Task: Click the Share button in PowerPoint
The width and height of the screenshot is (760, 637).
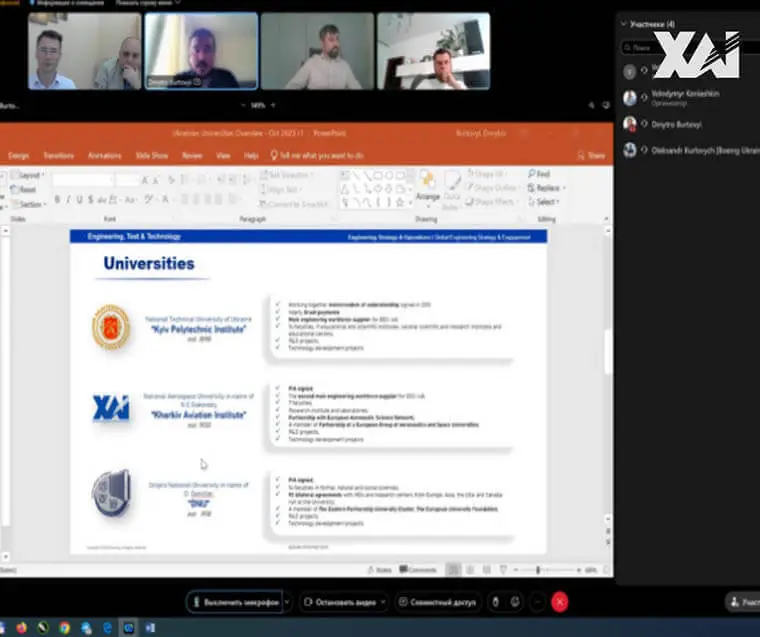Action: click(x=593, y=156)
